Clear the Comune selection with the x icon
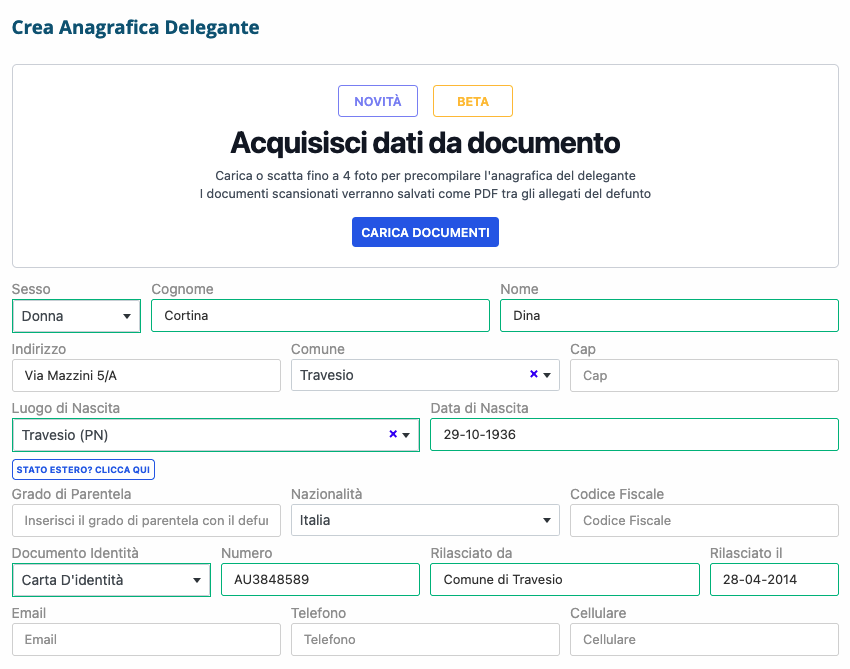This screenshot has width=850, height=669. [x=533, y=375]
